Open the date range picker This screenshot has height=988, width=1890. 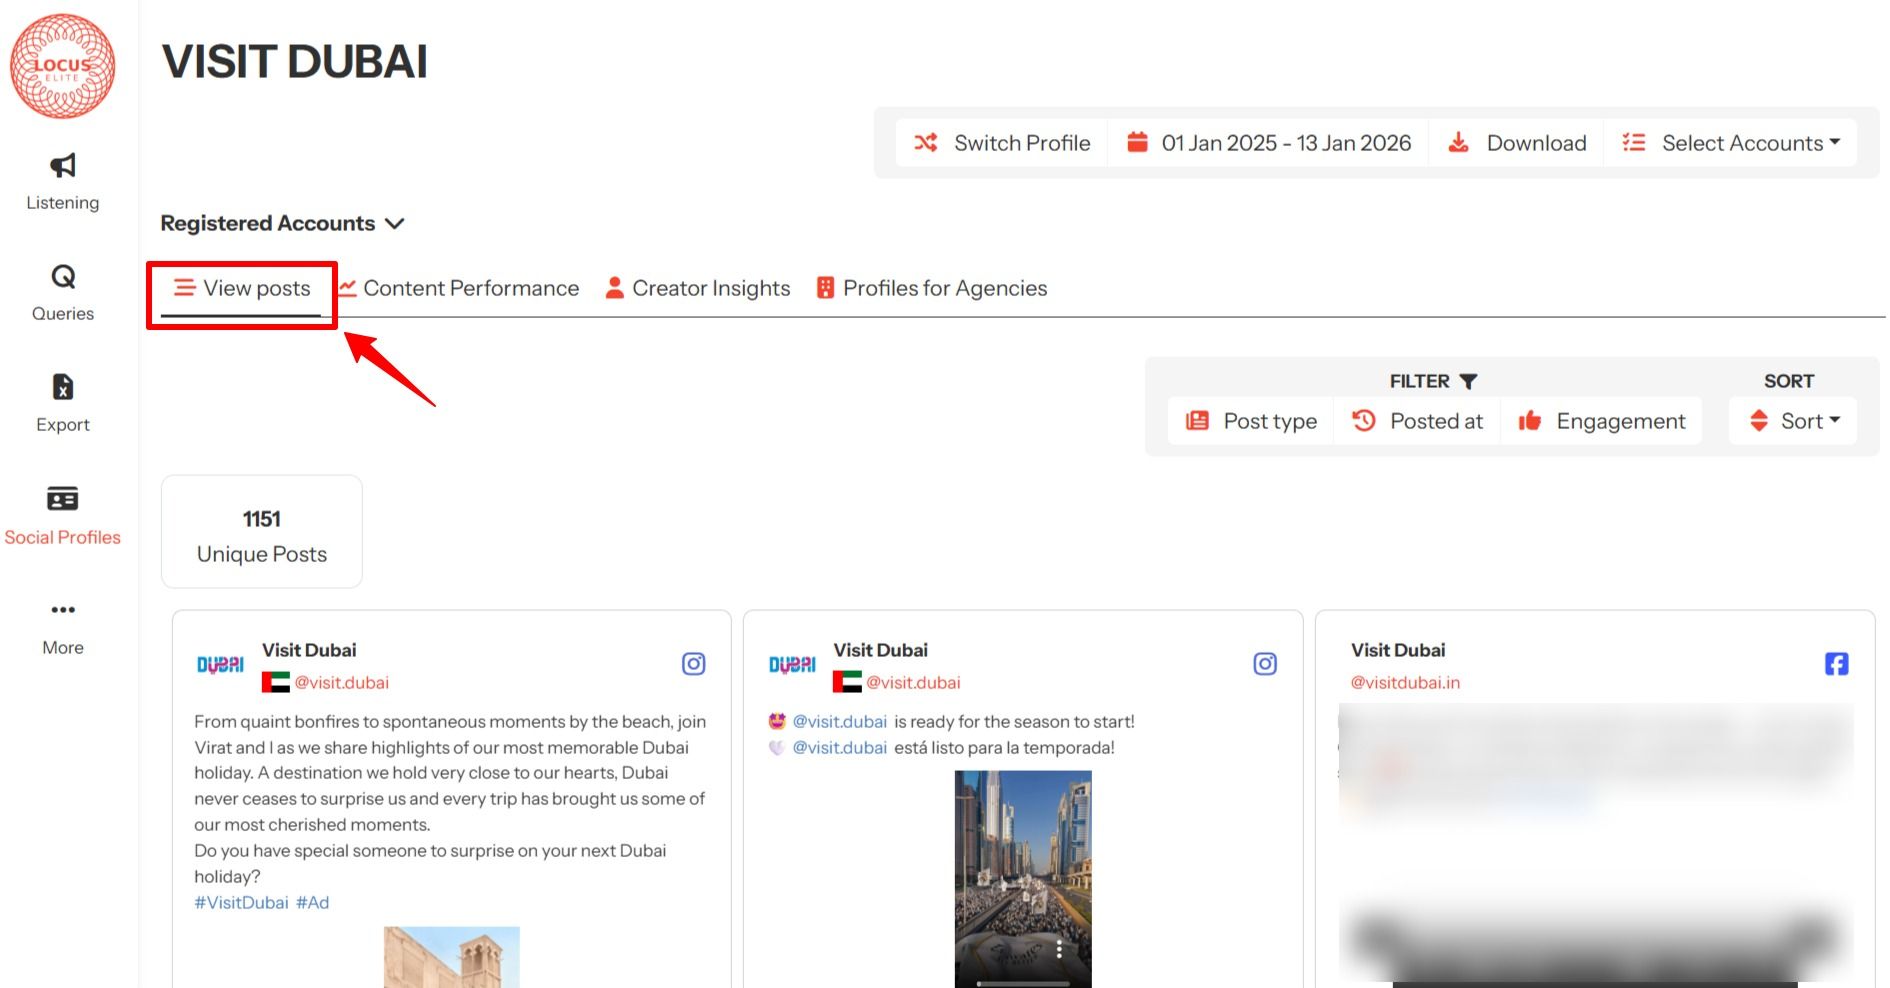click(1269, 143)
